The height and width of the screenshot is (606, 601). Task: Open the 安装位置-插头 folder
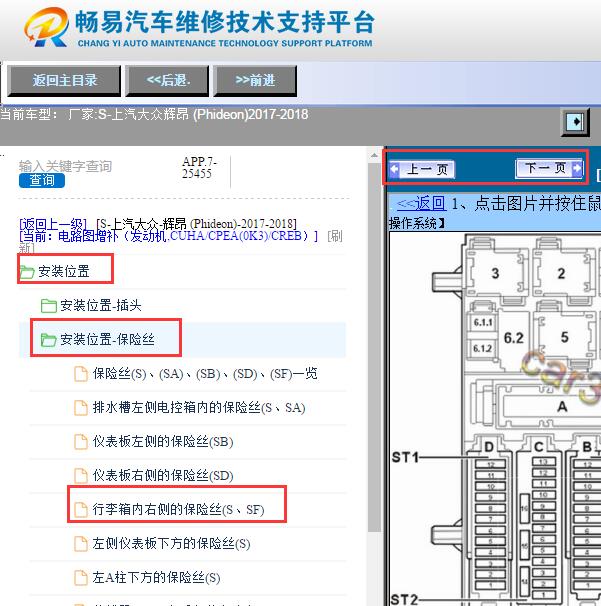(101, 305)
